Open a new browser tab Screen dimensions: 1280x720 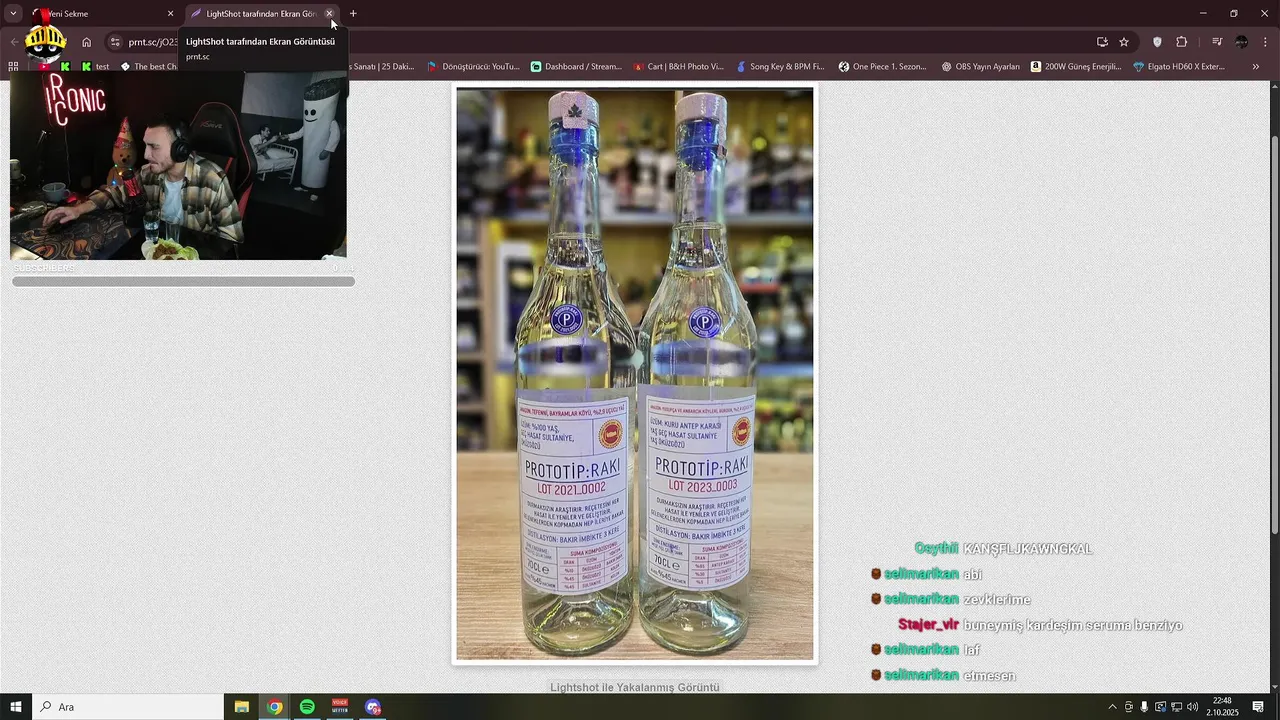(353, 14)
